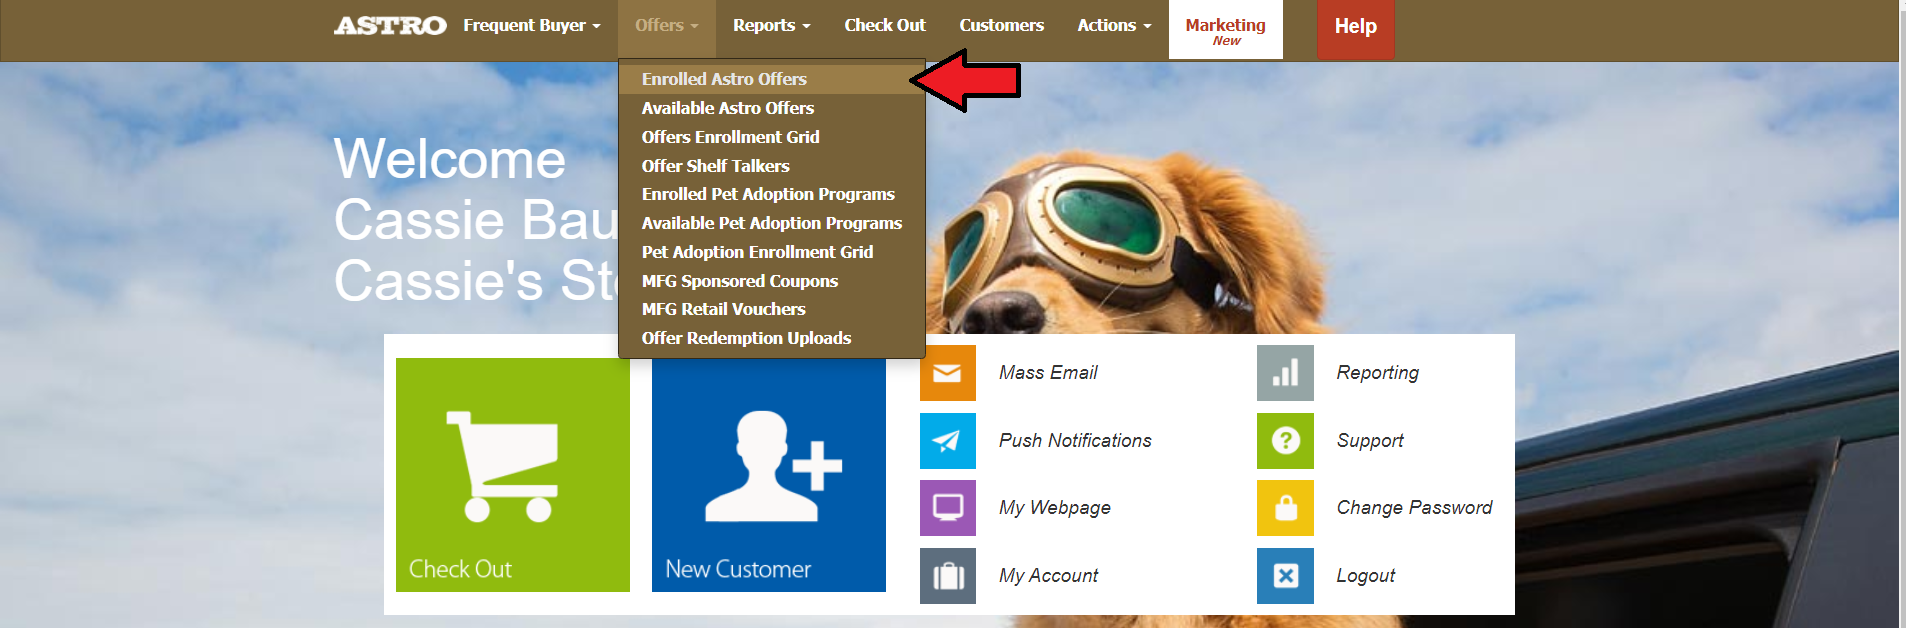Select MFG Sponsored Coupons option

tap(739, 281)
